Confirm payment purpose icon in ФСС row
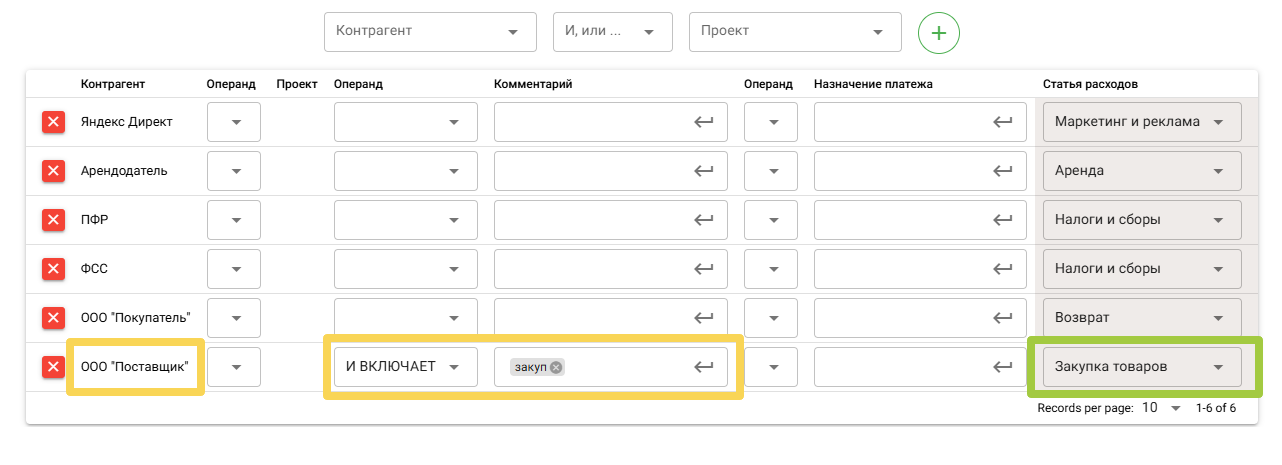The width and height of the screenshot is (1282, 465). [x=1003, y=269]
